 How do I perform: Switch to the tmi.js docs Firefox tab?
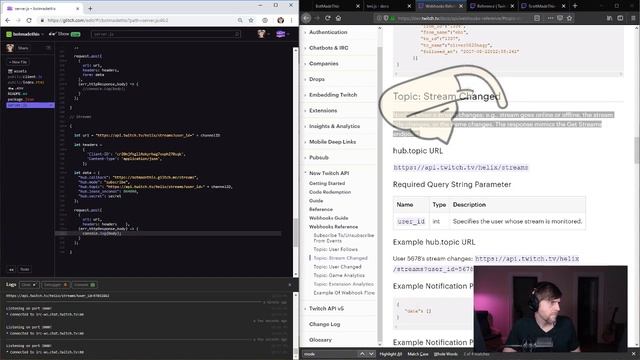[x=389, y=6]
